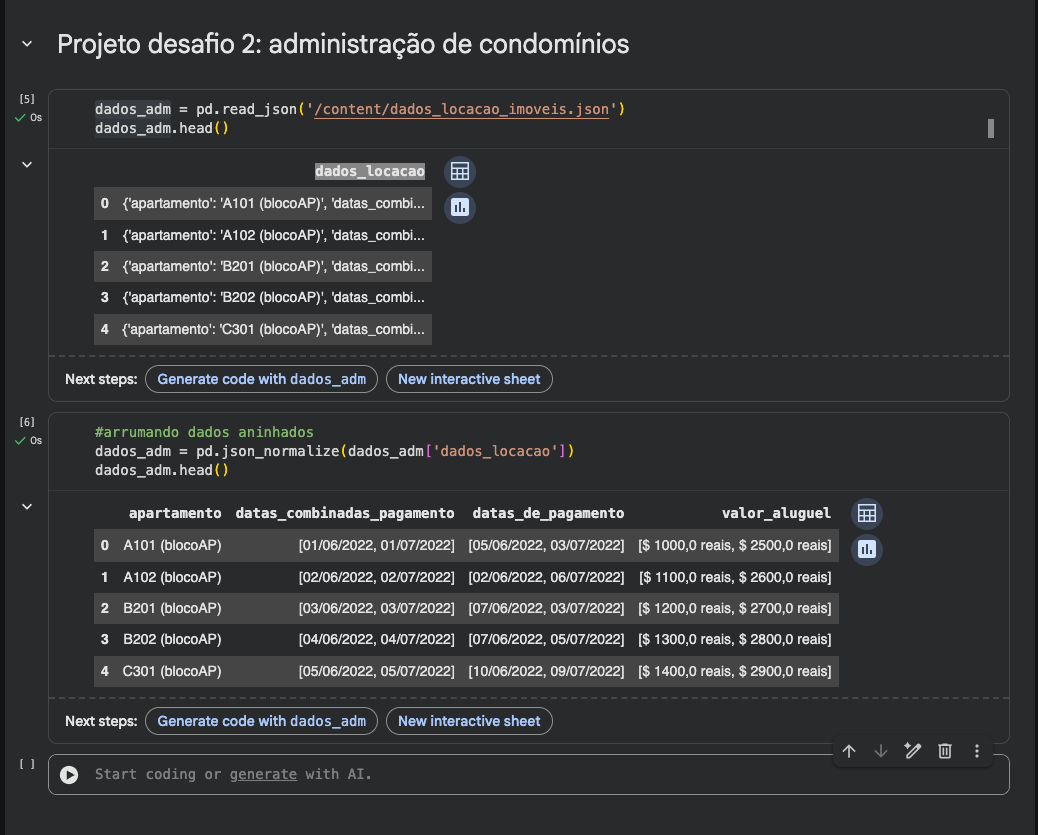This screenshot has height=835, width=1038.
Task: Click the scrollbar inside the first code cell
Action: 990,128
